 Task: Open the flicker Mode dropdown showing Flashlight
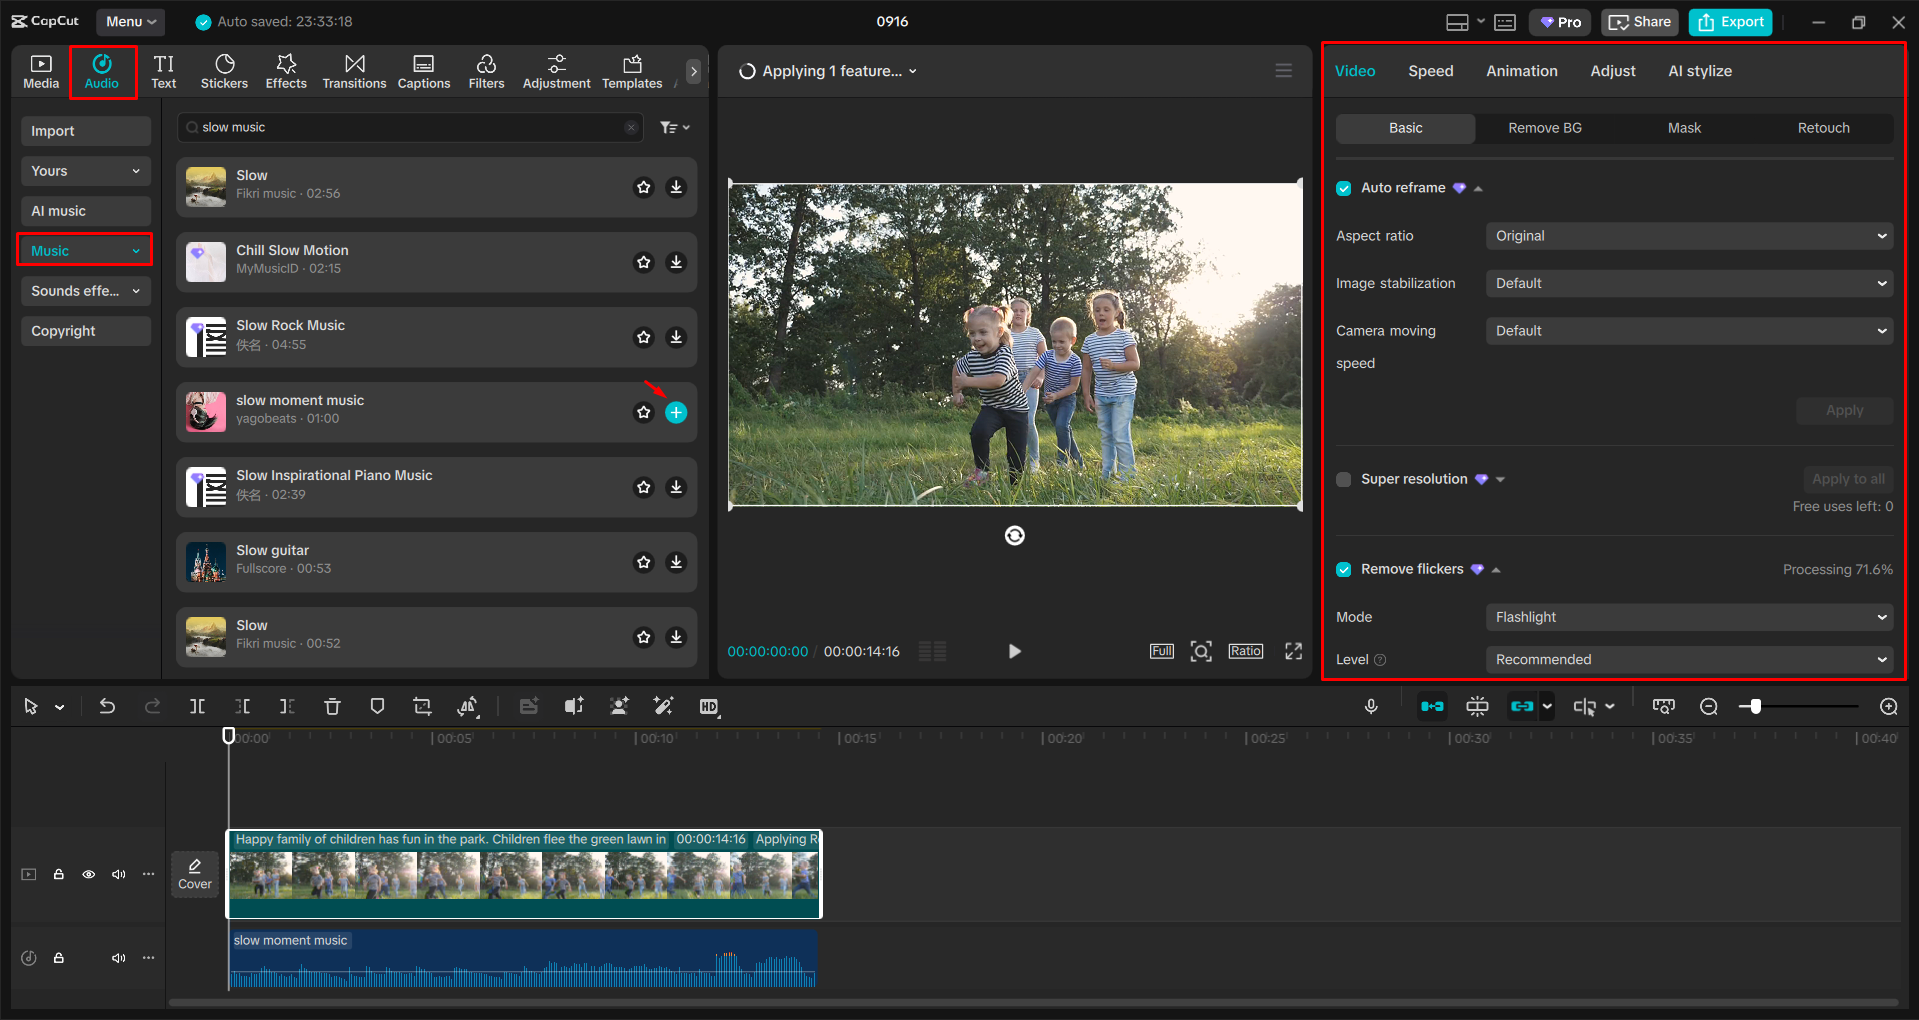(1688, 617)
